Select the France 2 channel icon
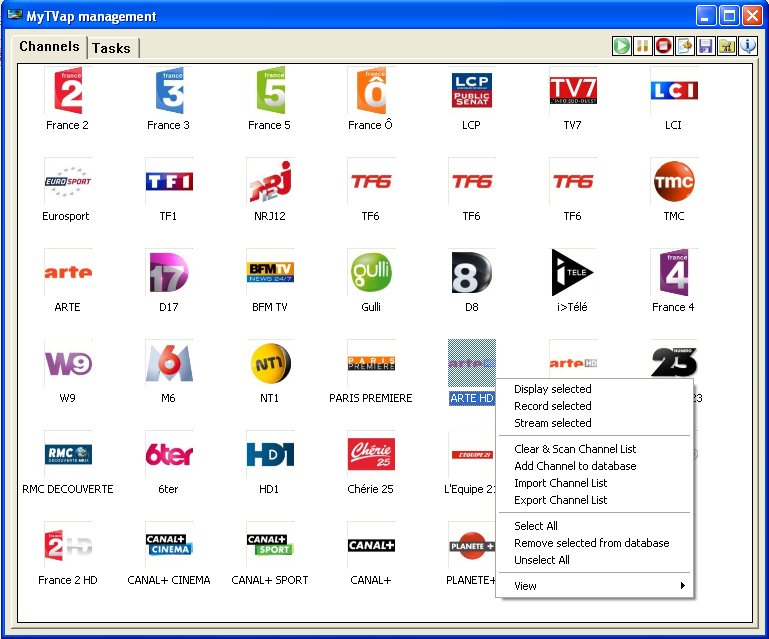The height and width of the screenshot is (639, 769). tap(68, 91)
